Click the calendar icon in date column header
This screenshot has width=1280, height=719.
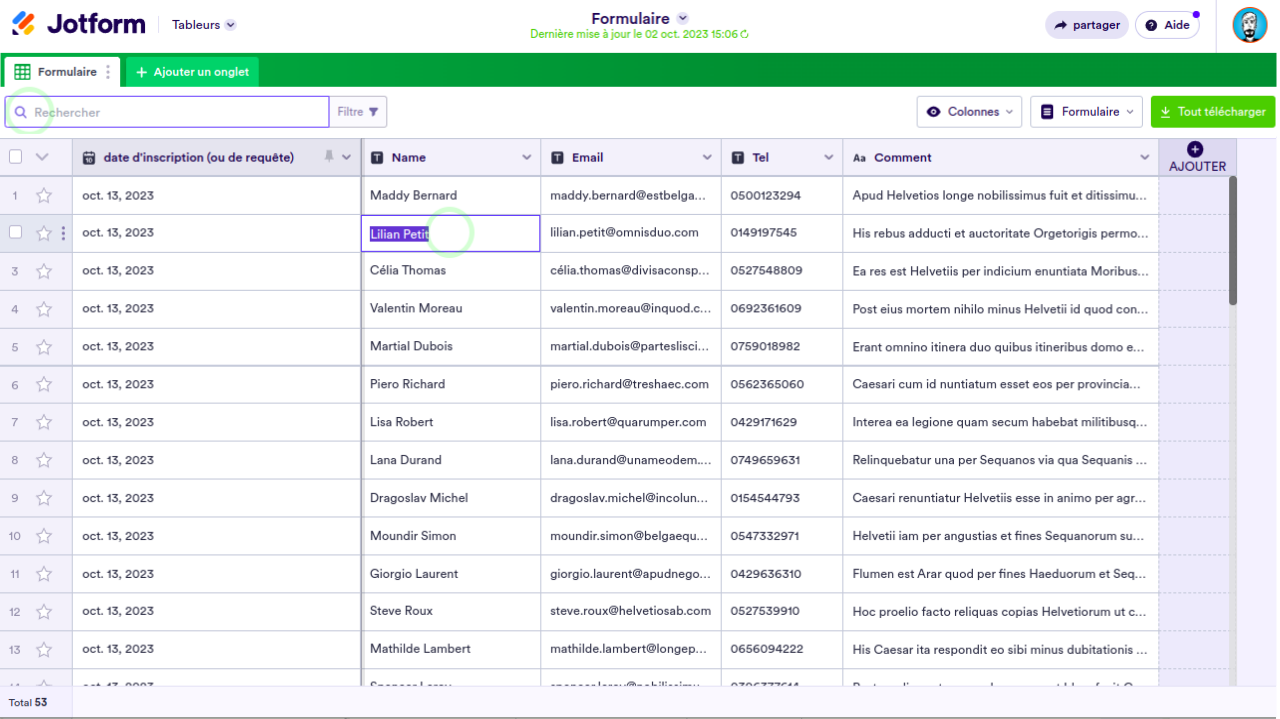89,158
